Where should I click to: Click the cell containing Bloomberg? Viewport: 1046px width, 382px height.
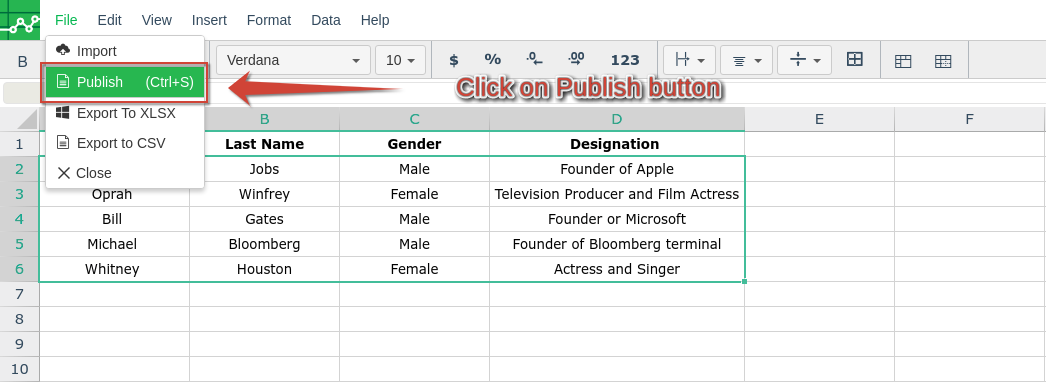[x=264, y=244]
